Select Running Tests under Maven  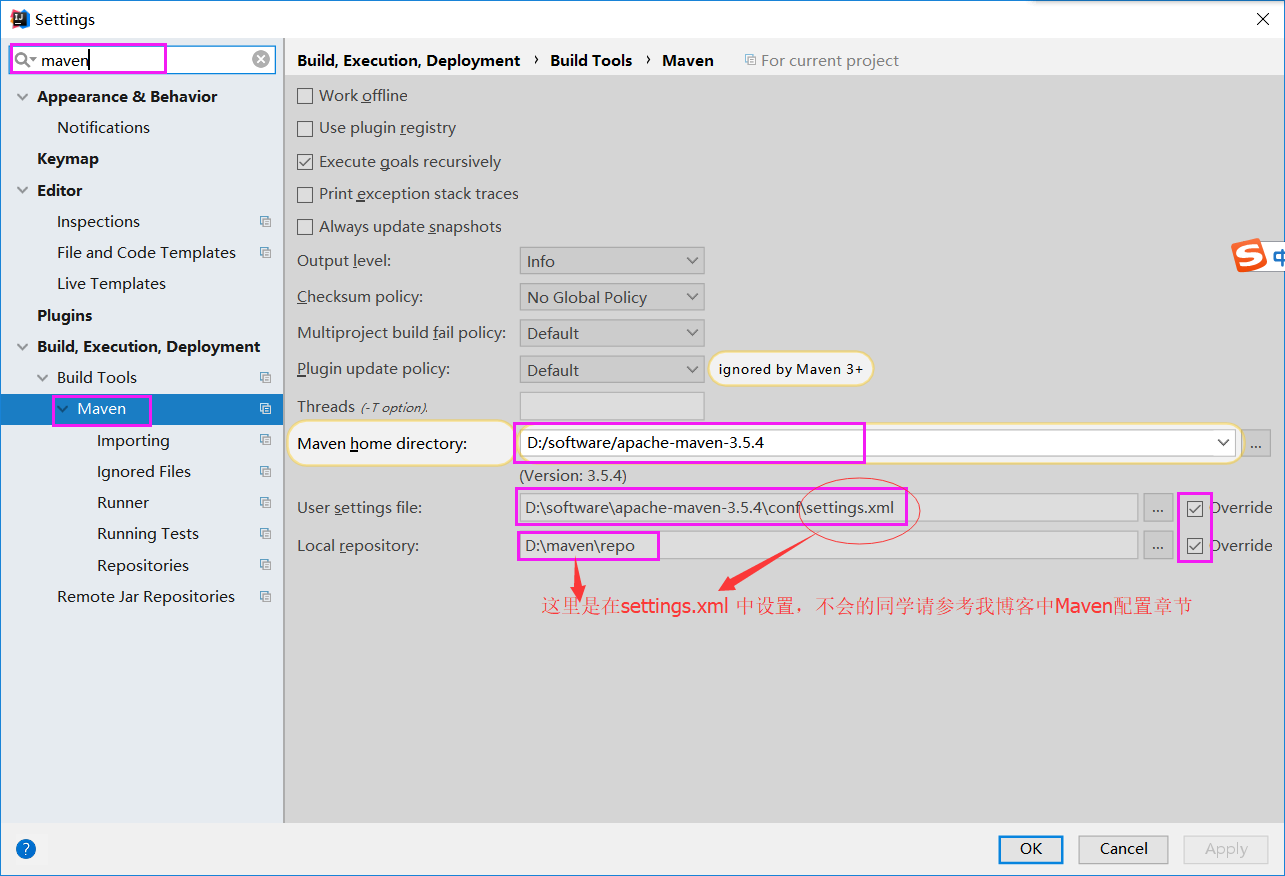tap(148, 533)
